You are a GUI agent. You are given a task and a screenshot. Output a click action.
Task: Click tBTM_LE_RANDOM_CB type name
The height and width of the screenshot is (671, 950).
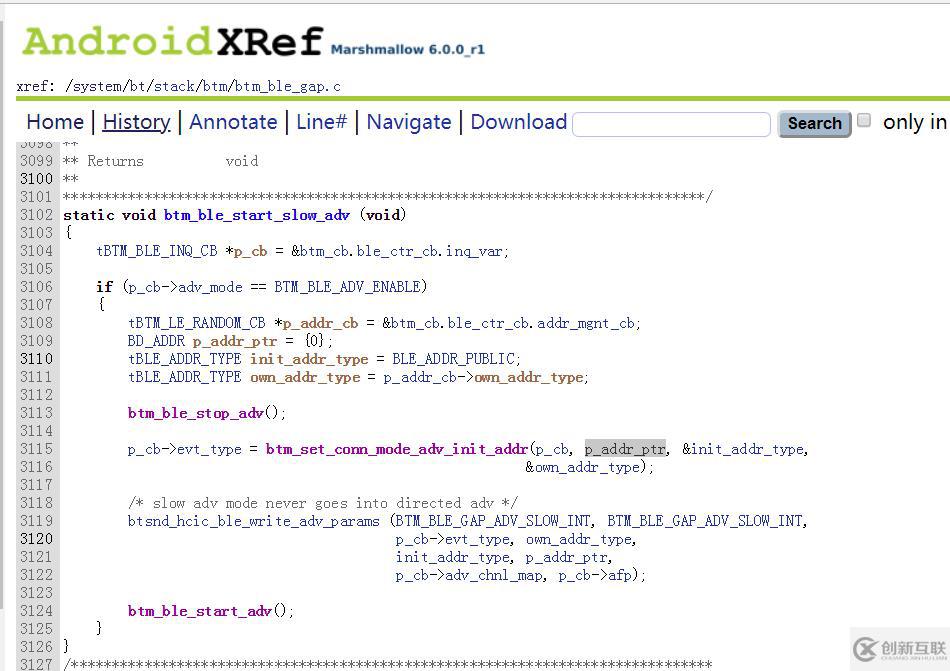point(196,323)
